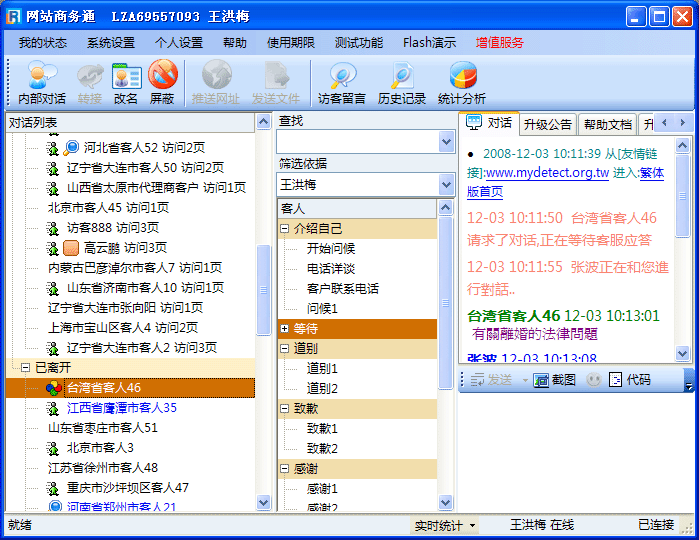The height and width of the screenshot is (540, 699).
Task: Open the emoticon smiley picker
Action: [593, 380]
